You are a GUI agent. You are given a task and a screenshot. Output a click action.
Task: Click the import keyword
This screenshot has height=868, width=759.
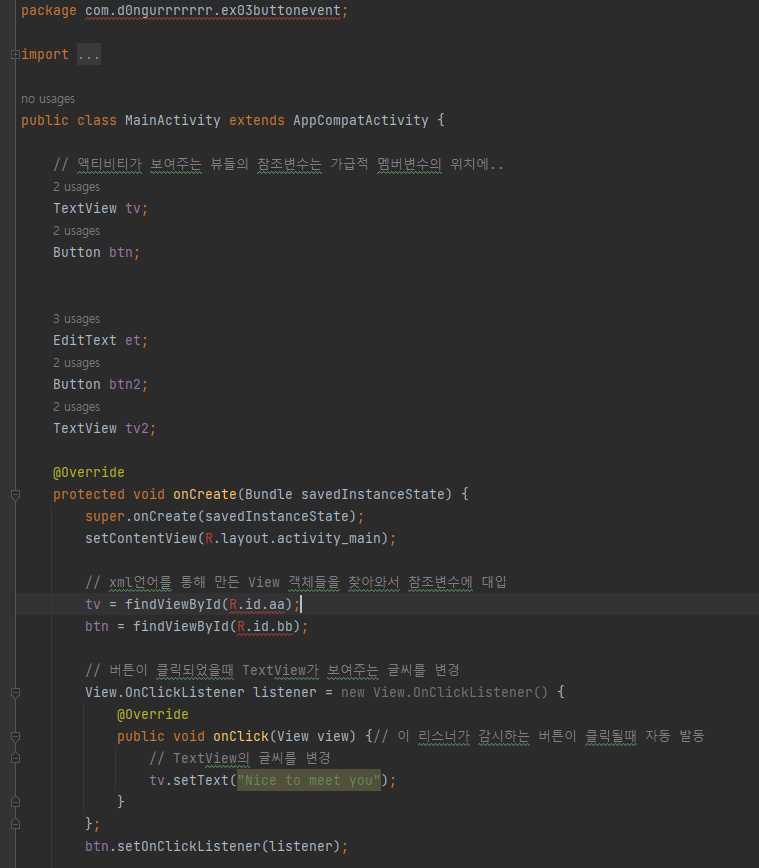coord(45,54)
